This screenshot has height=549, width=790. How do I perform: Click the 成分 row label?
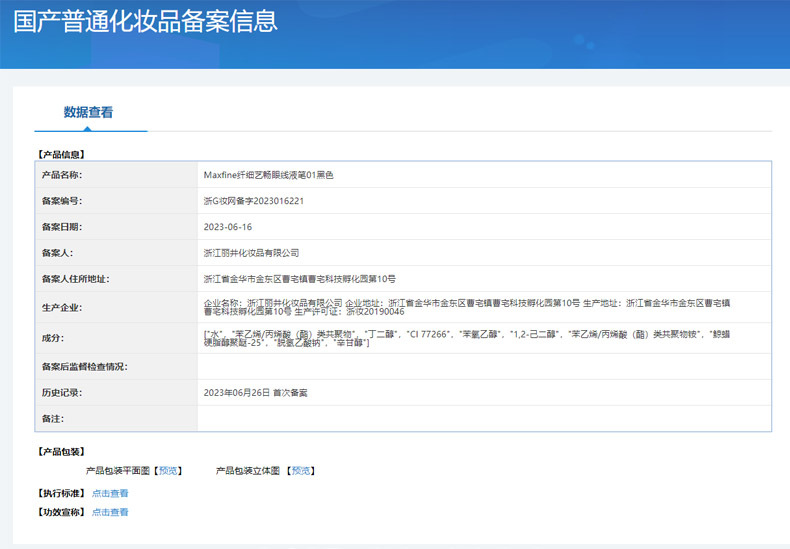click(53, 338)
